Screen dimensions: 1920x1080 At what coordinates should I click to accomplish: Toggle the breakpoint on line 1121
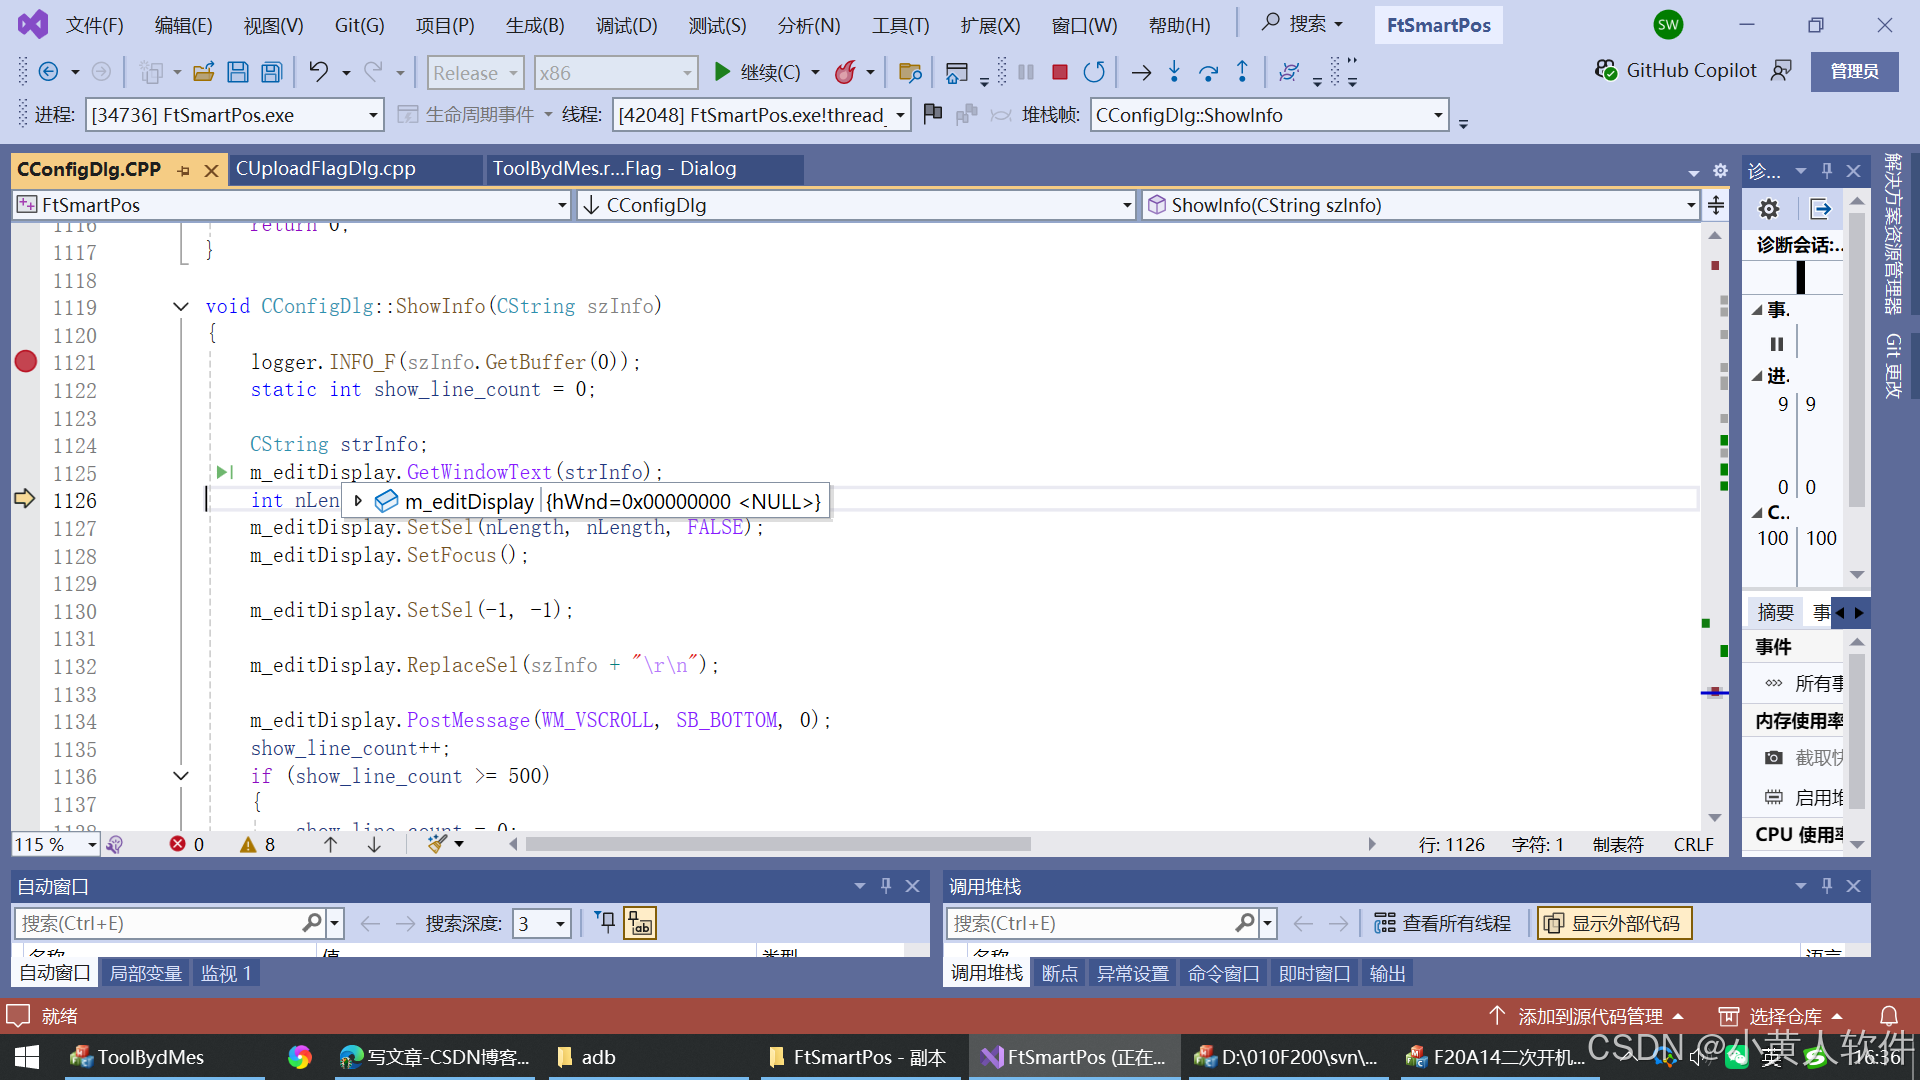tap(26, 362)
